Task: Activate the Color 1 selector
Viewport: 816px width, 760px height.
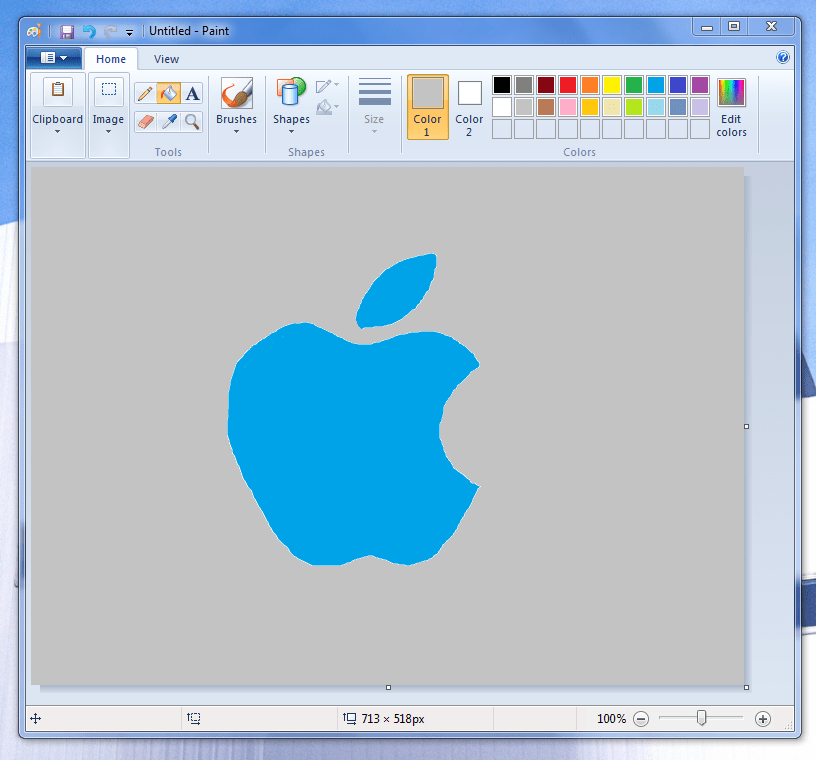Action: pos(428,107)
